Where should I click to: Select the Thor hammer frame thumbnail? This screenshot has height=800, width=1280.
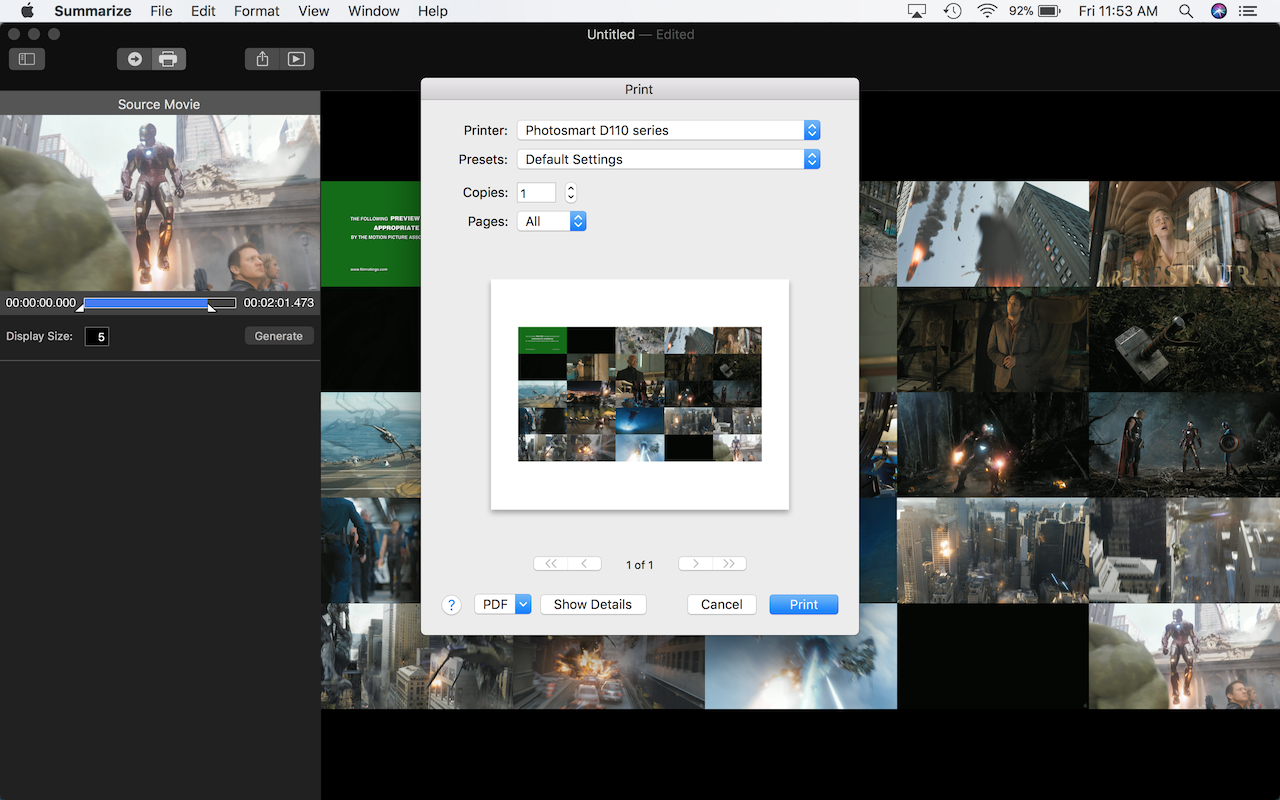1184,339
